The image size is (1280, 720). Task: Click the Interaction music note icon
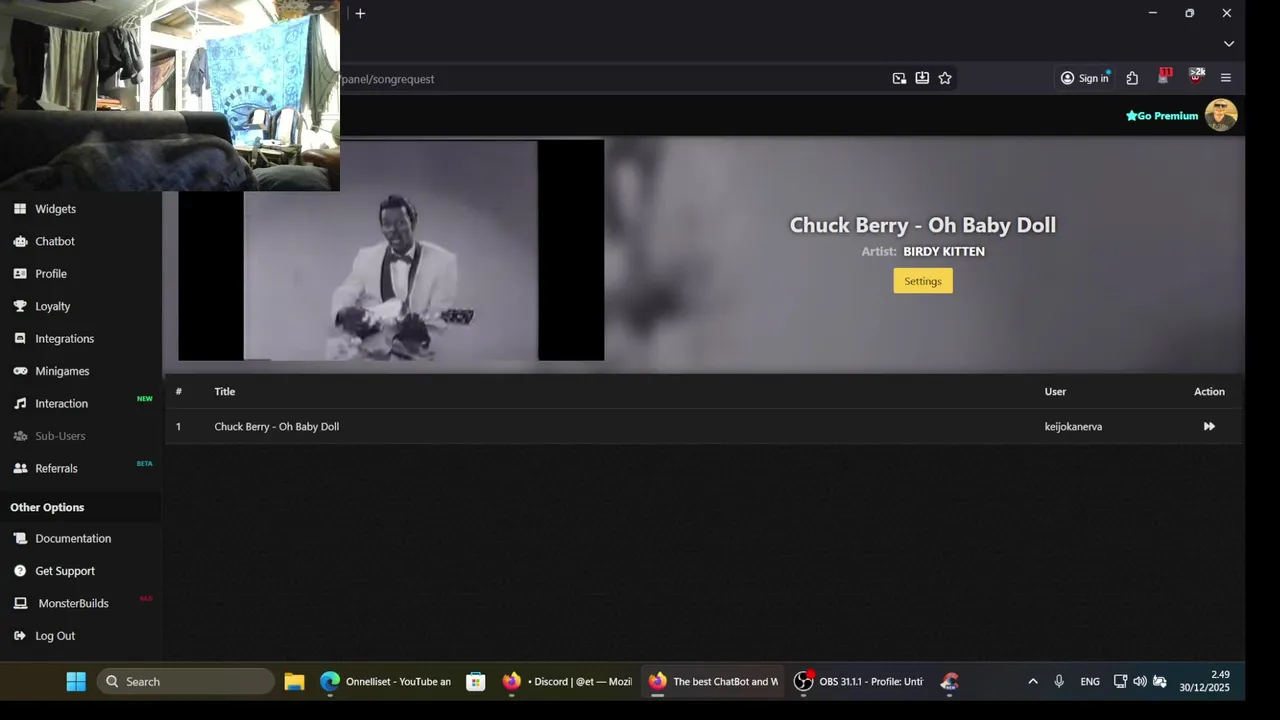click(20, 403)
